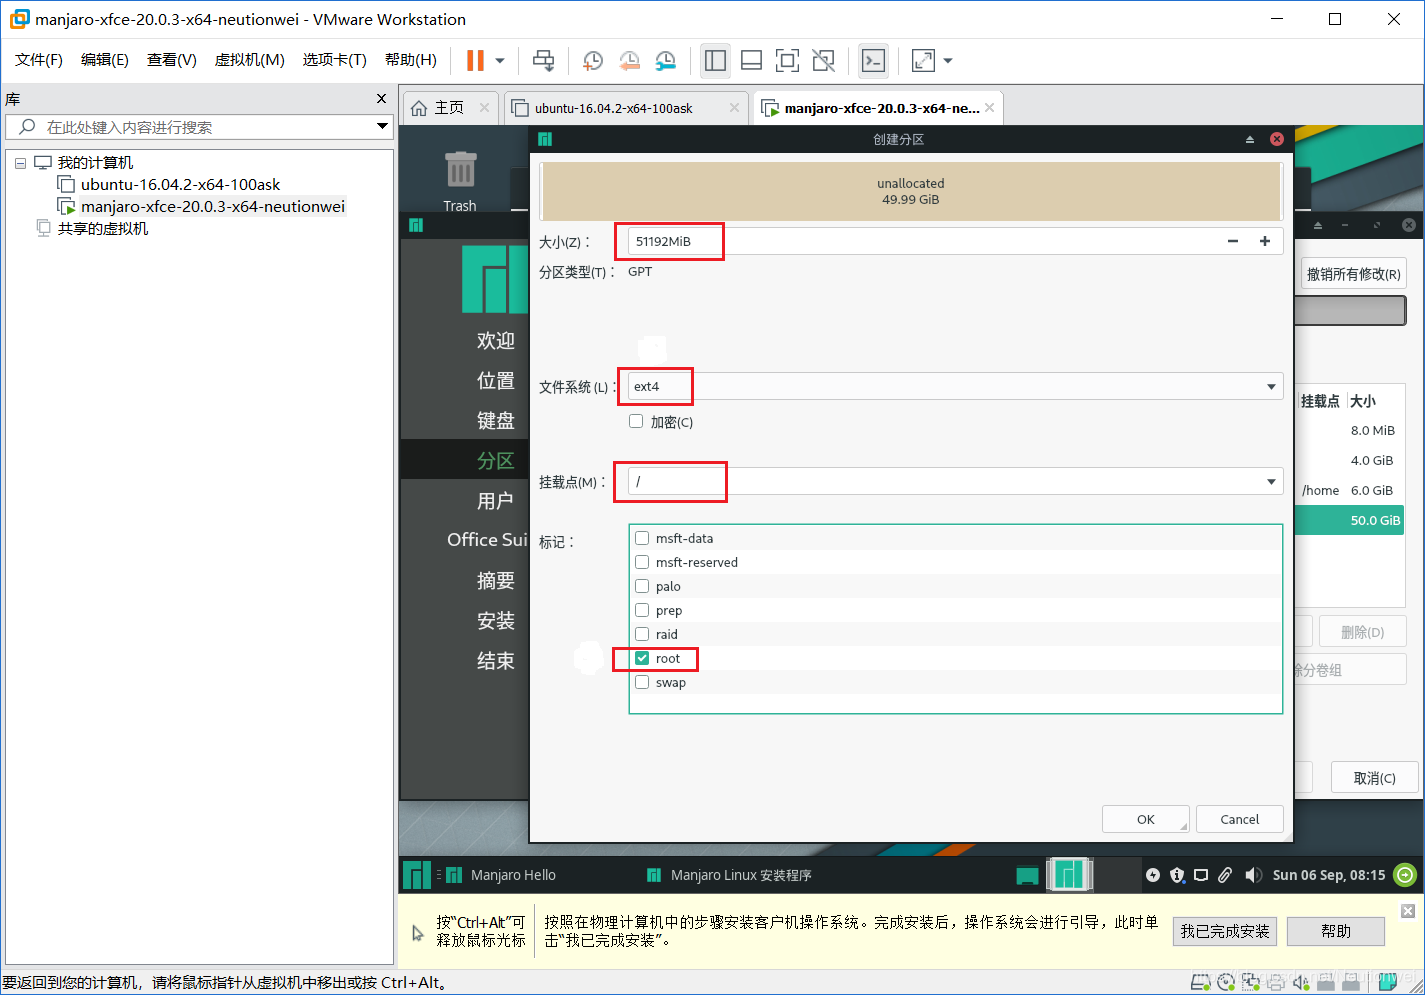This screenshot has width=1425, height=995.
Task: Close the ubuntu-16.04.2-x64-100ask tab
Action: click(734, 108)
